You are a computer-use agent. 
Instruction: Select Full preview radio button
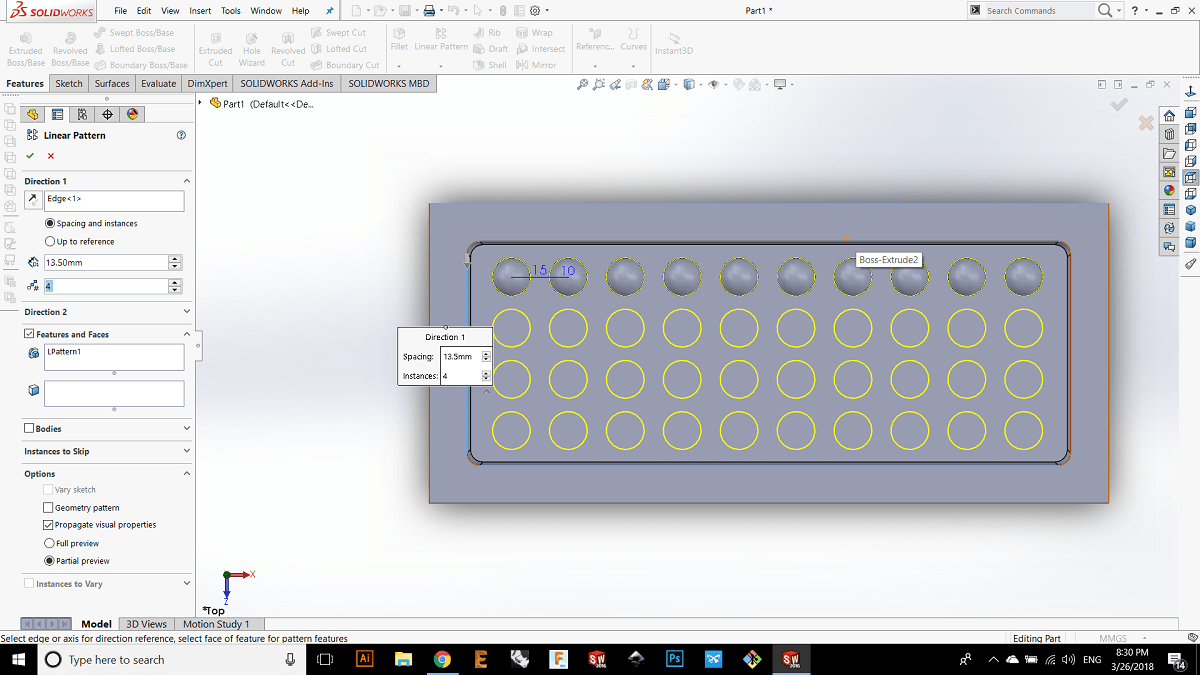point(49,543)
